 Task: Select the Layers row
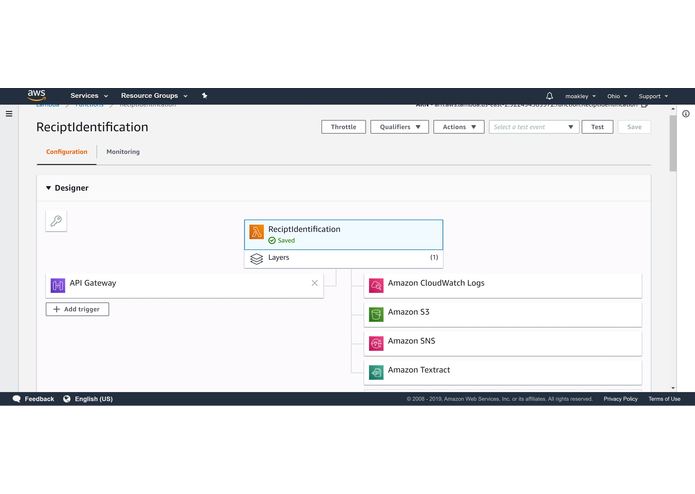(x=344, y=259)
